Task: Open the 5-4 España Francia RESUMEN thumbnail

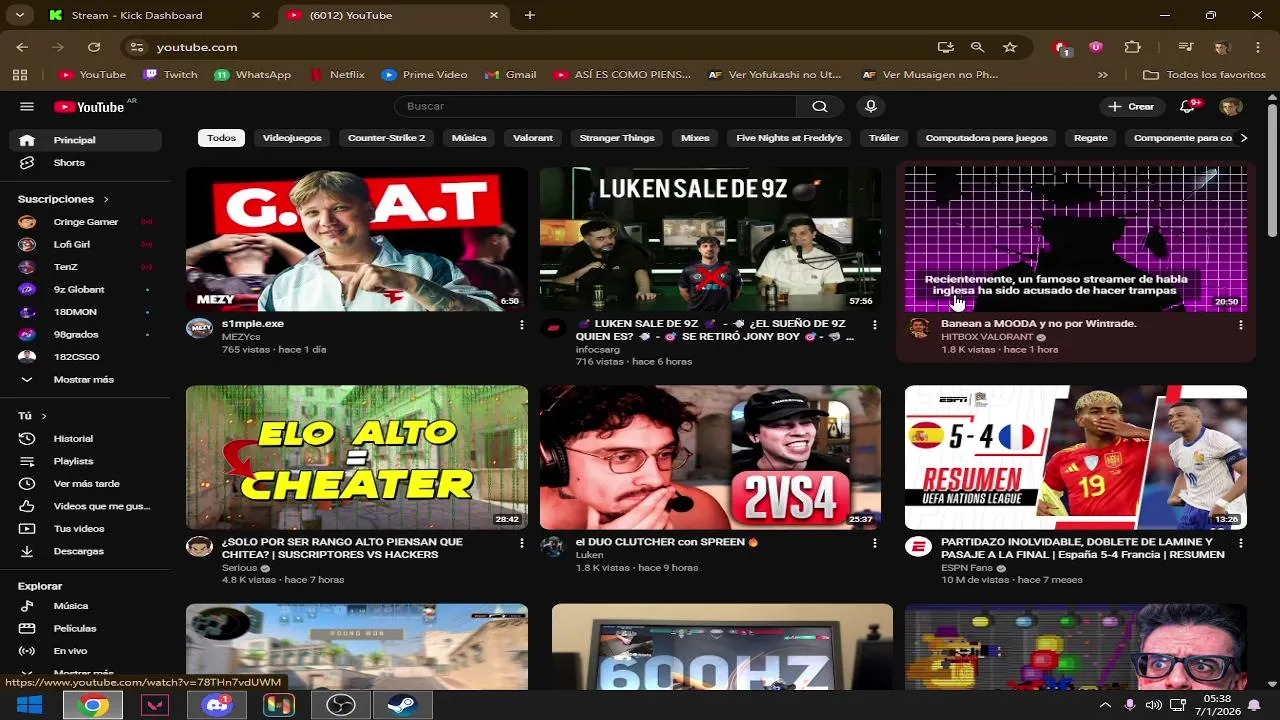Action: coord(1076,457)
